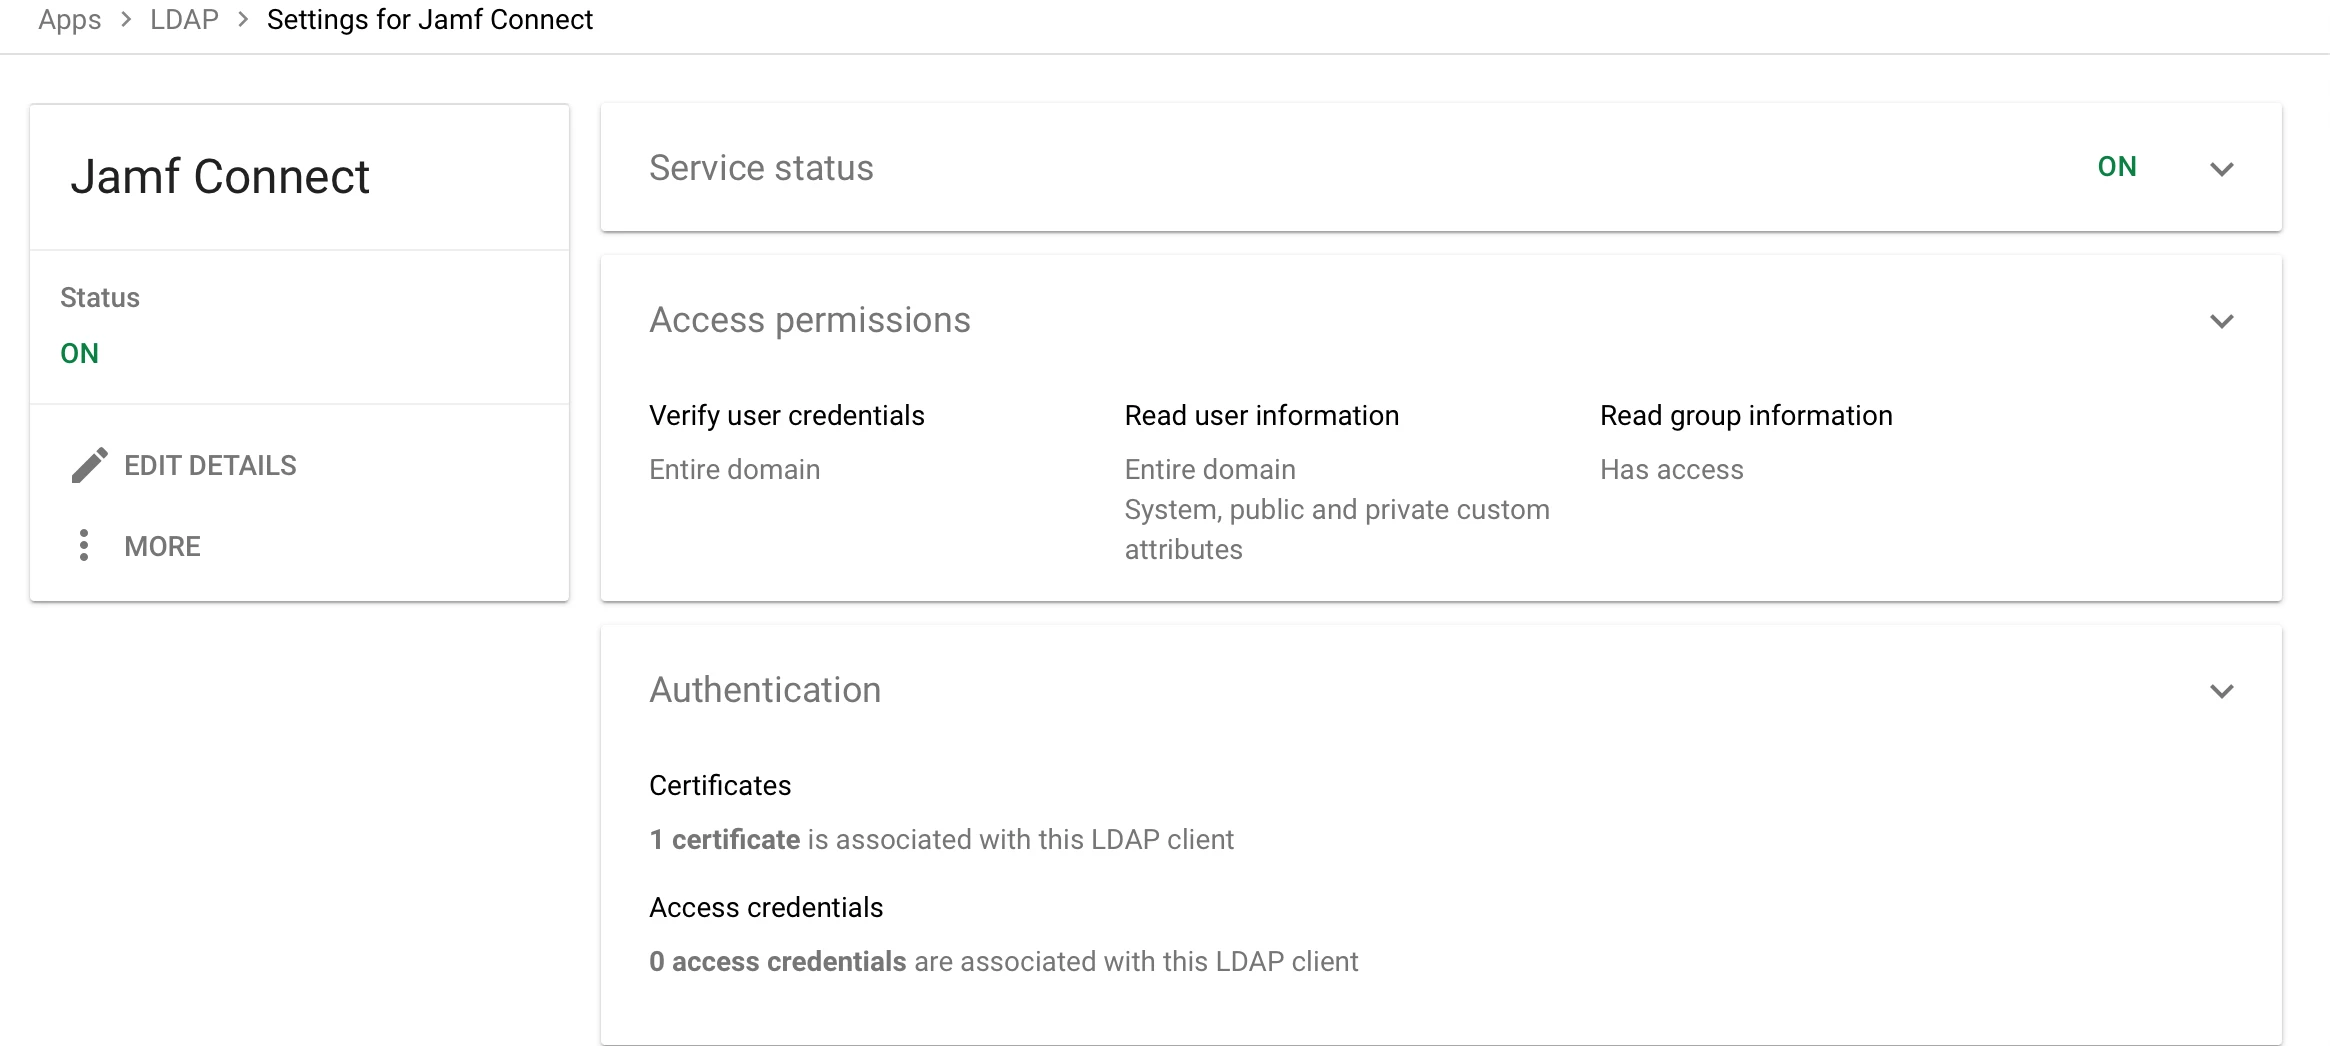Click the ON value under Status

click(79, 353)
